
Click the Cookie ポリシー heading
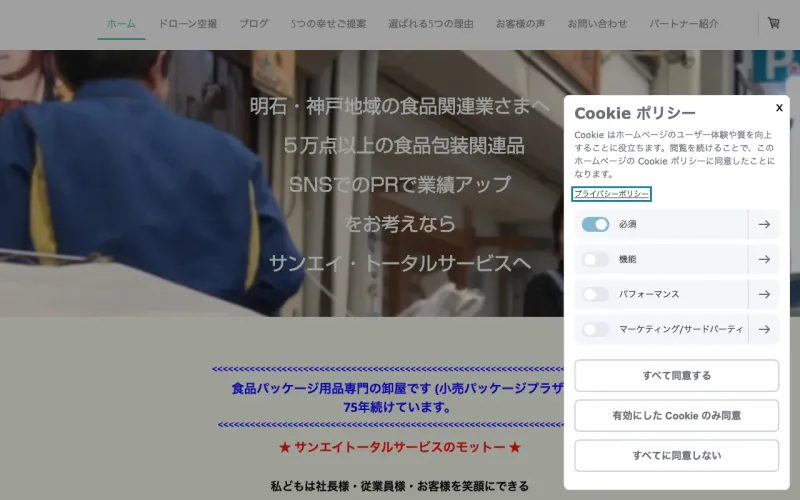635,113
